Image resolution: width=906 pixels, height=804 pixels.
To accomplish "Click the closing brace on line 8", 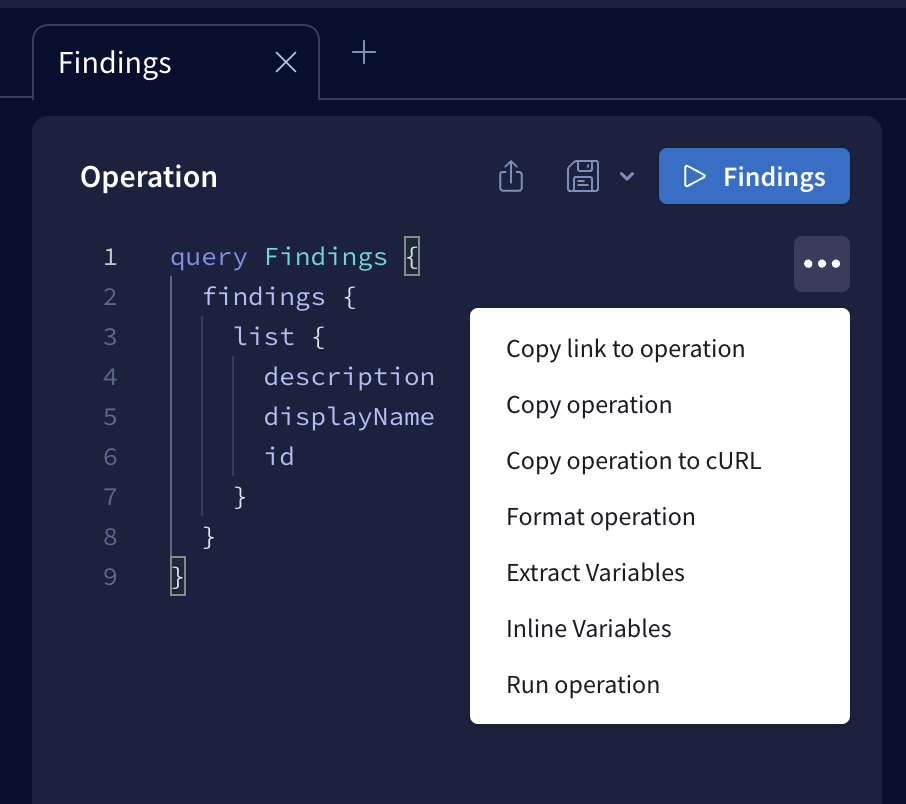I will pos(209,537).
